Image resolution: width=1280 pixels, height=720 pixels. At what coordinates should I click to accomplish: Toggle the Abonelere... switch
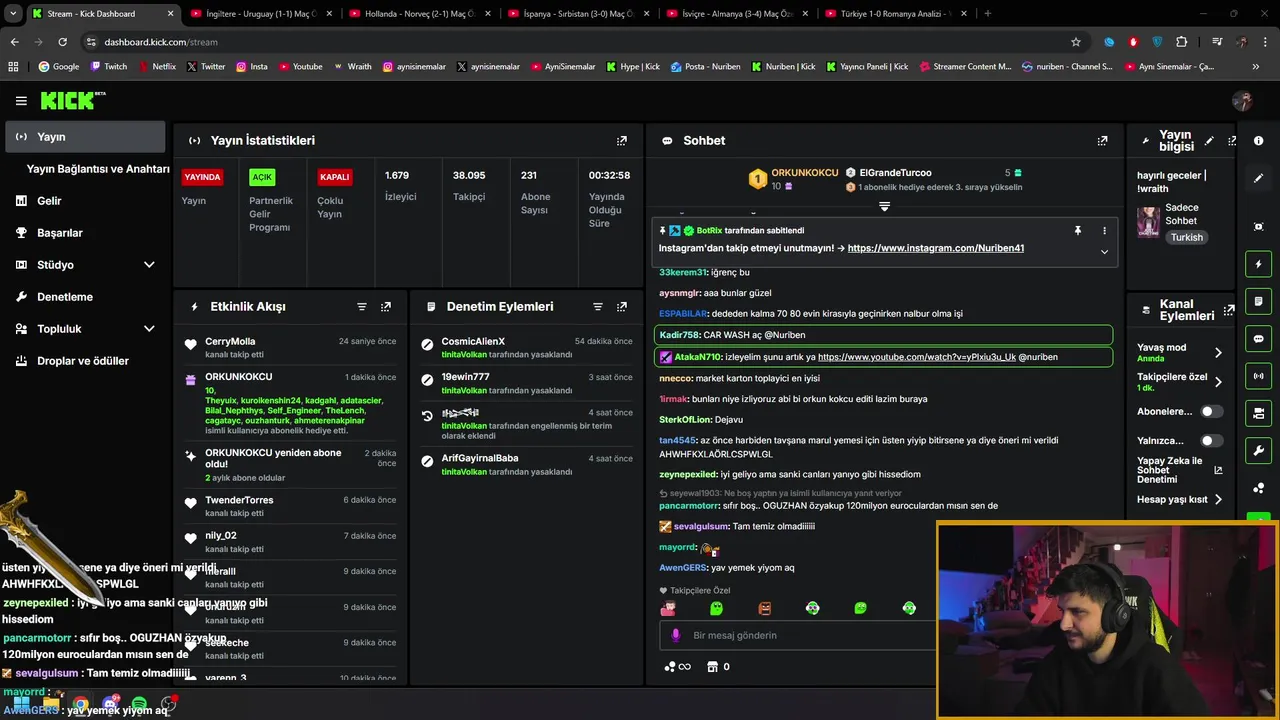[x=1211, y=411]
